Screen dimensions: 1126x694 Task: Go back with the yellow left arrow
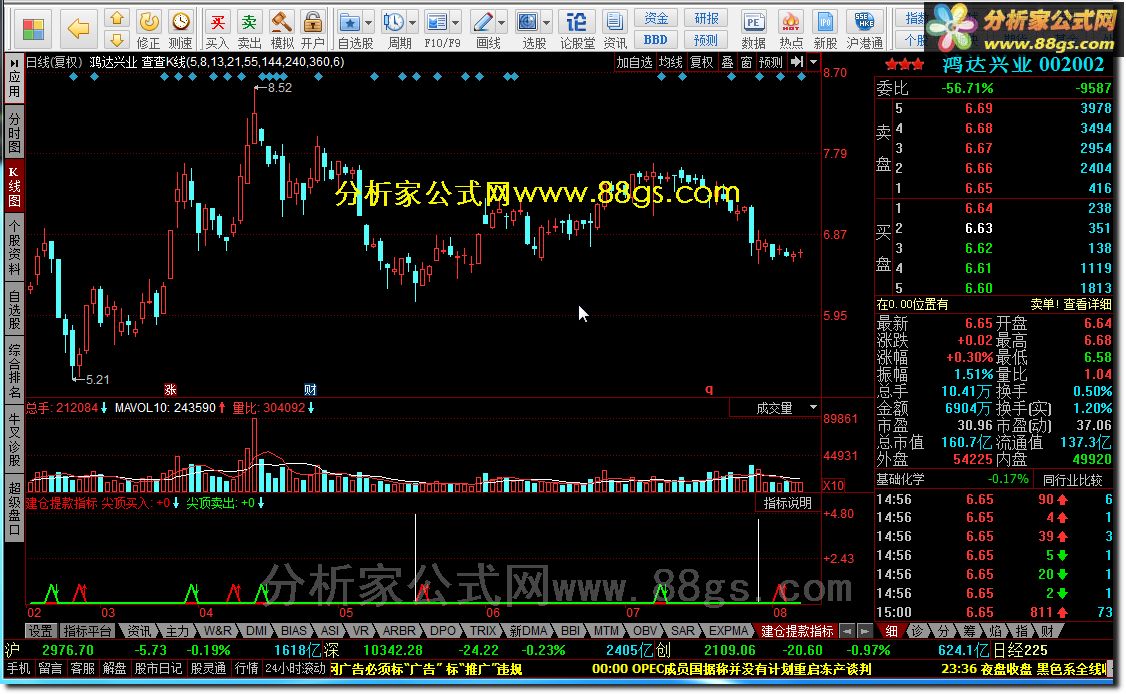click(x=78, y=29)
